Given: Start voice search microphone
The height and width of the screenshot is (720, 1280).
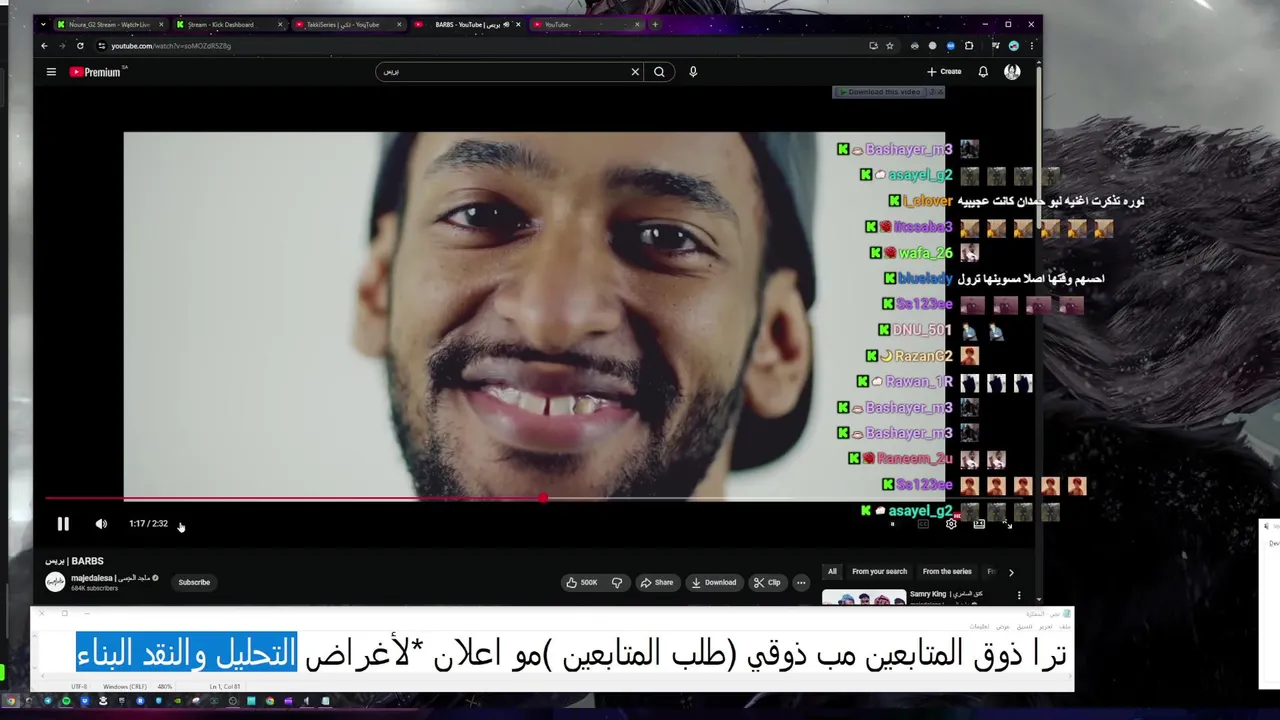Looking at the screenshot, I should [693, 72].
